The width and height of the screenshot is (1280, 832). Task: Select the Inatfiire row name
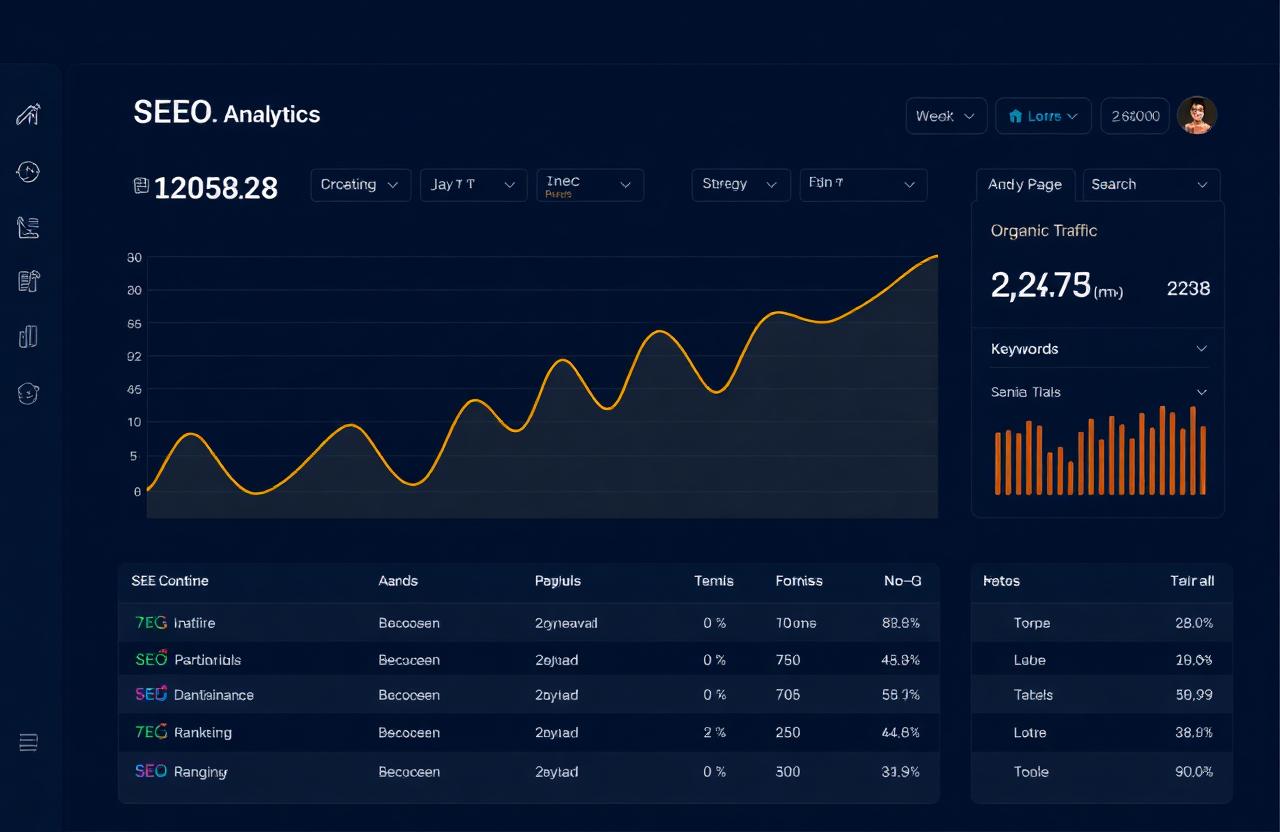(x=194, y=623)
